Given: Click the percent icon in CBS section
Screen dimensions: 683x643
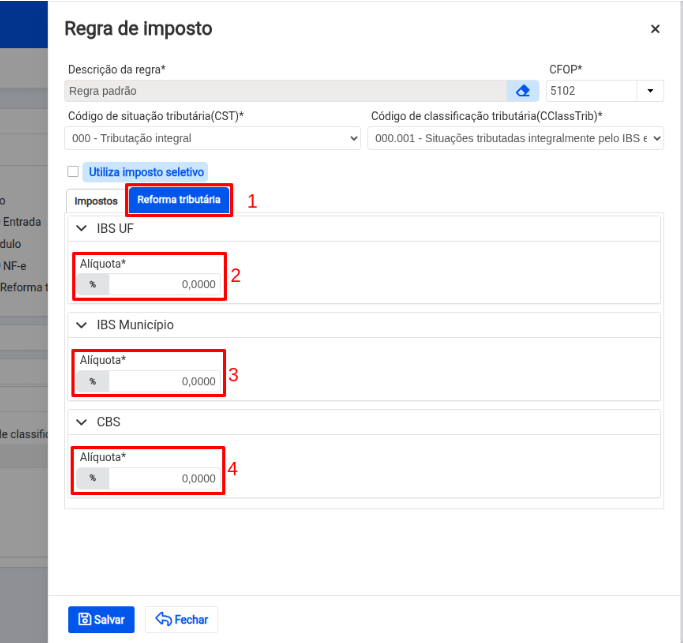Looking at the screenshot, I should point(93,478).
